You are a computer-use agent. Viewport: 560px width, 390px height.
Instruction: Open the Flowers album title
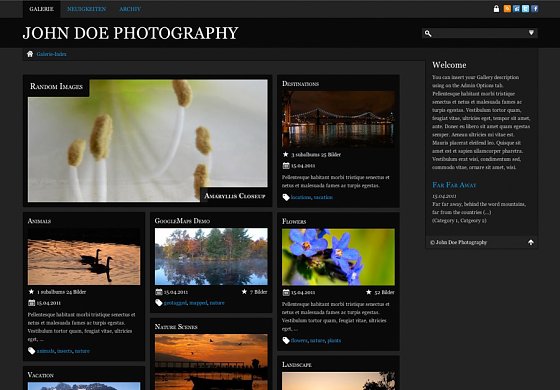click(294, 221)
